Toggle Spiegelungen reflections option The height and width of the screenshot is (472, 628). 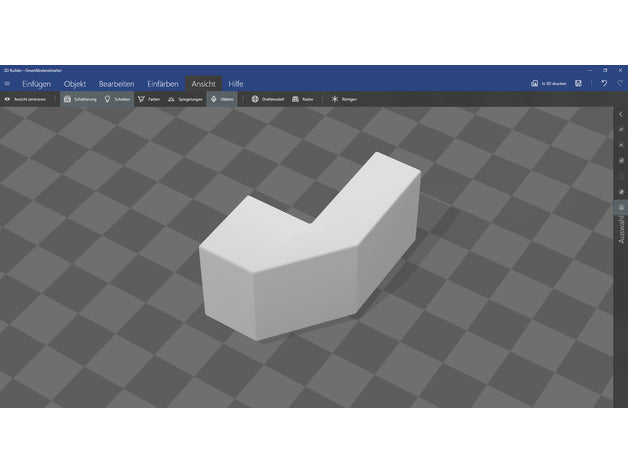(185, 99)
